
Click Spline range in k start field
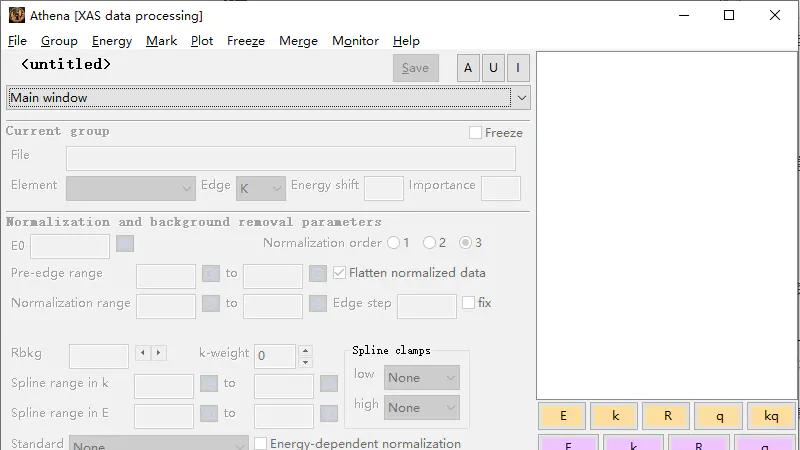(x=164, y=386)
